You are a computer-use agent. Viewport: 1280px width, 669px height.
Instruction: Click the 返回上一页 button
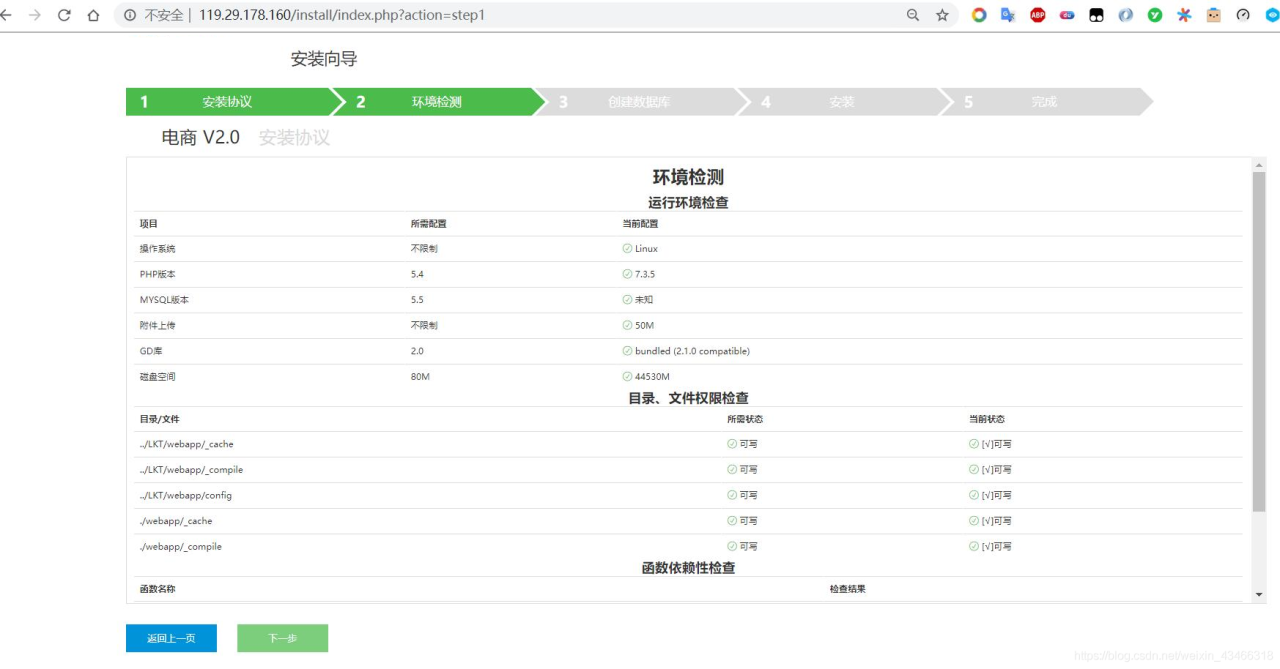coord(170,638)
